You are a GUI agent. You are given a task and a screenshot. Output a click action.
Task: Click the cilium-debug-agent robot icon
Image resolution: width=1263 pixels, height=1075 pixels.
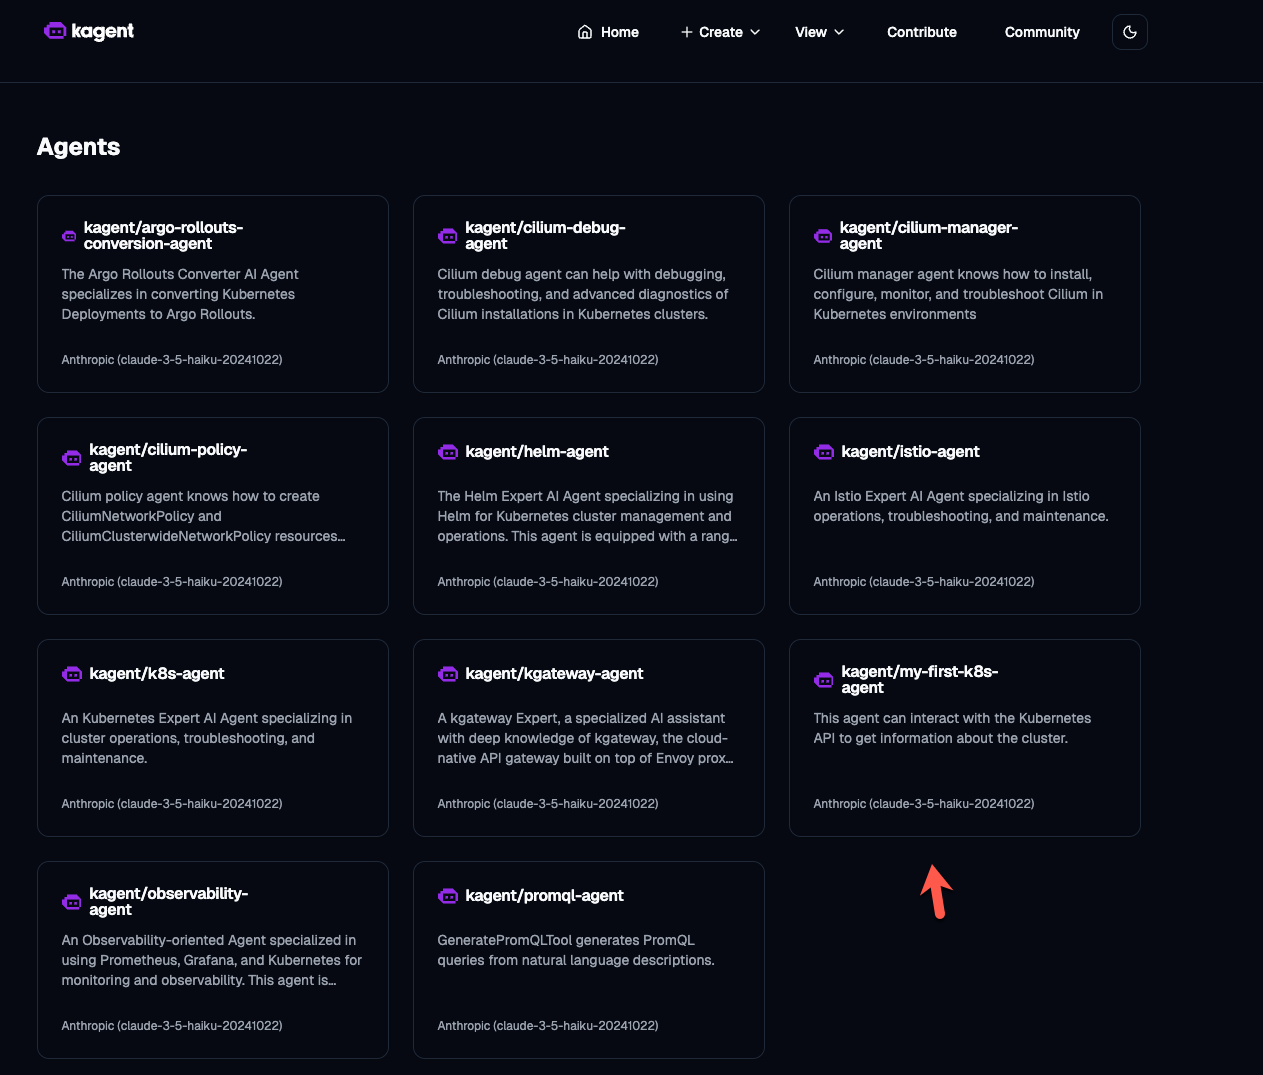point(448,236)
